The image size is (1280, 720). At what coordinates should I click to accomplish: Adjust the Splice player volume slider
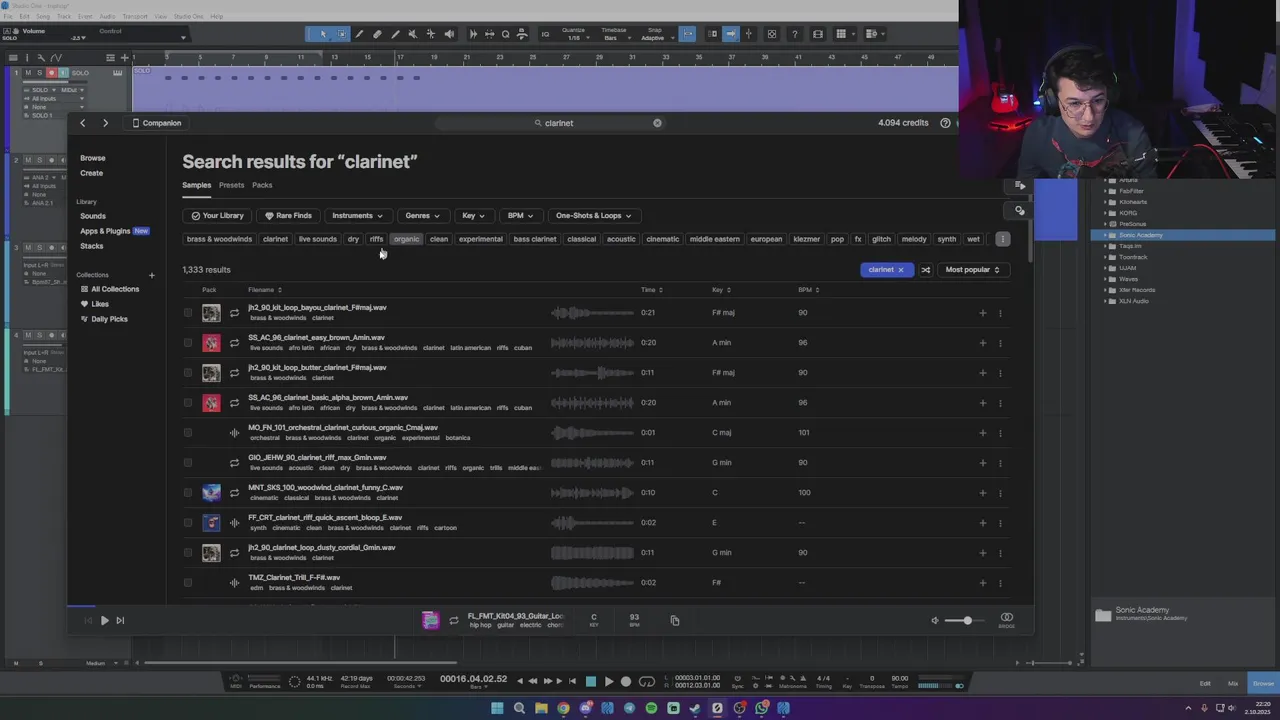[966, 621]
